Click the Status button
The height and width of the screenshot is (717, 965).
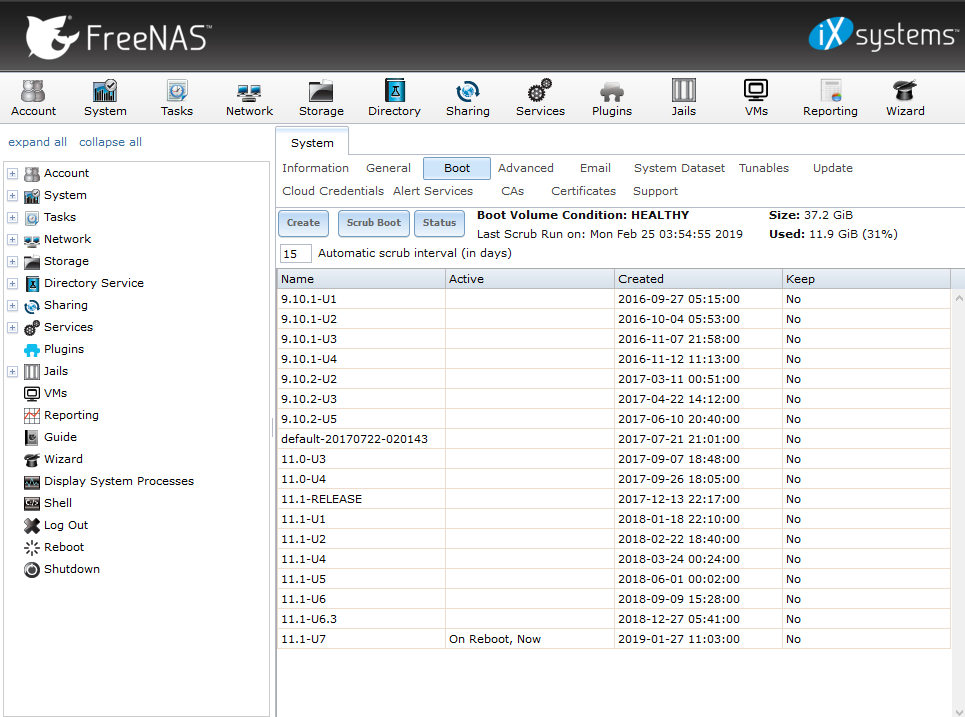[x=439, y=223]
